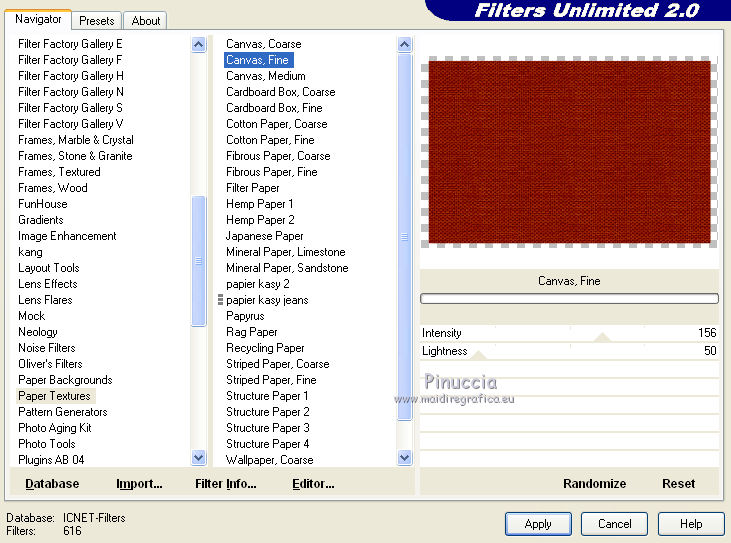The image size is (731, 543).
Task: Choose Fibrous Paper, Coarse filter
Action: coord(278,156)
